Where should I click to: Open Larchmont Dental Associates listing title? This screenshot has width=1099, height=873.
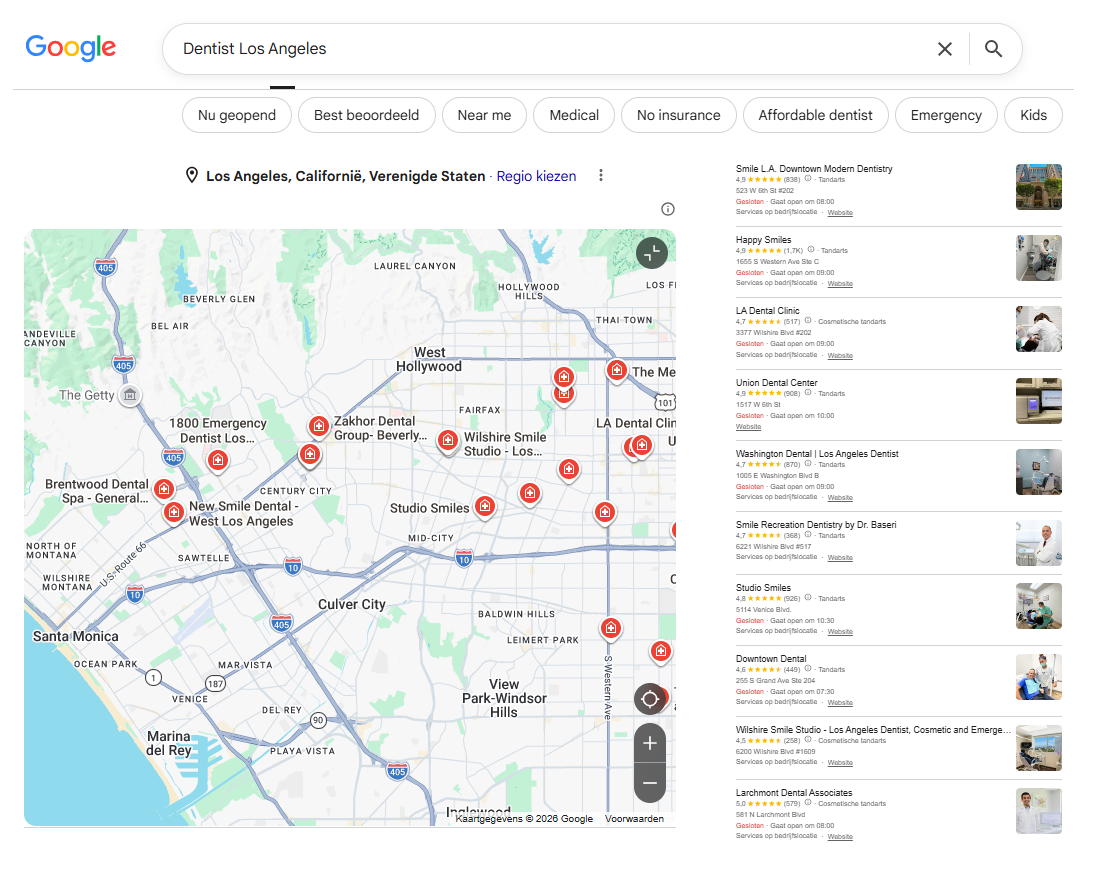[x=794, y=793]
